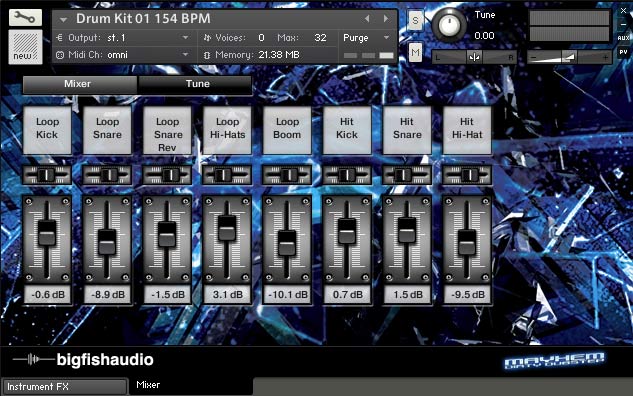Viewport: 633px width, 396px height.
Task: Mute the instrument with M button
Action: coord(415,52)
